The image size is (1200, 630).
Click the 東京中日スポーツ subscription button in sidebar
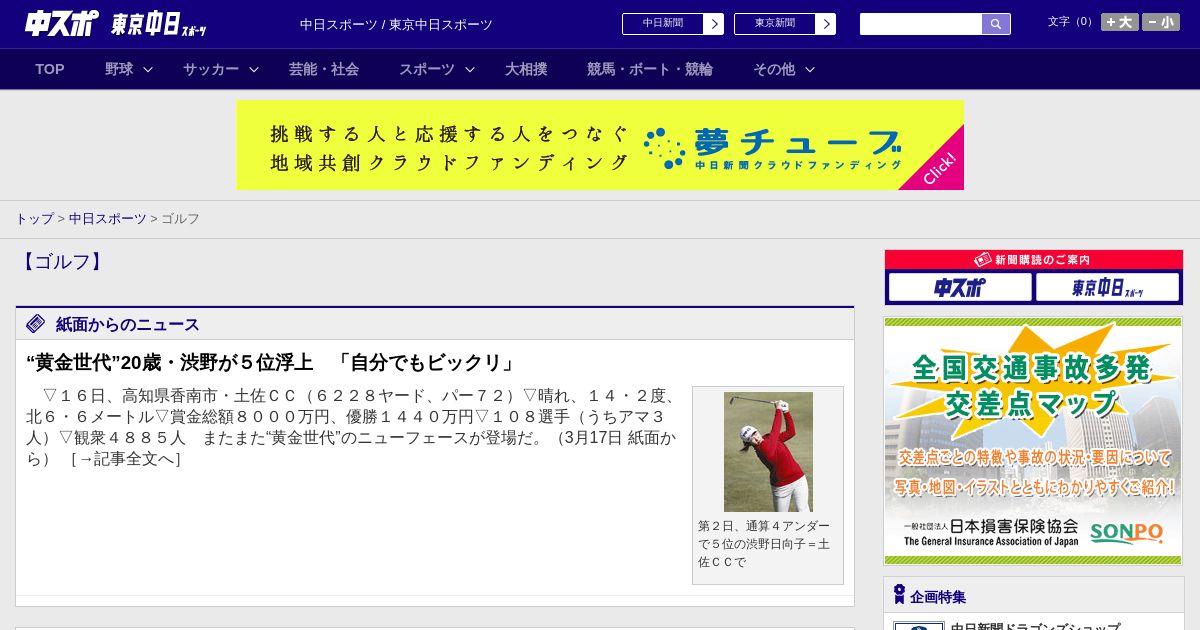click(x=1108, y=288)
